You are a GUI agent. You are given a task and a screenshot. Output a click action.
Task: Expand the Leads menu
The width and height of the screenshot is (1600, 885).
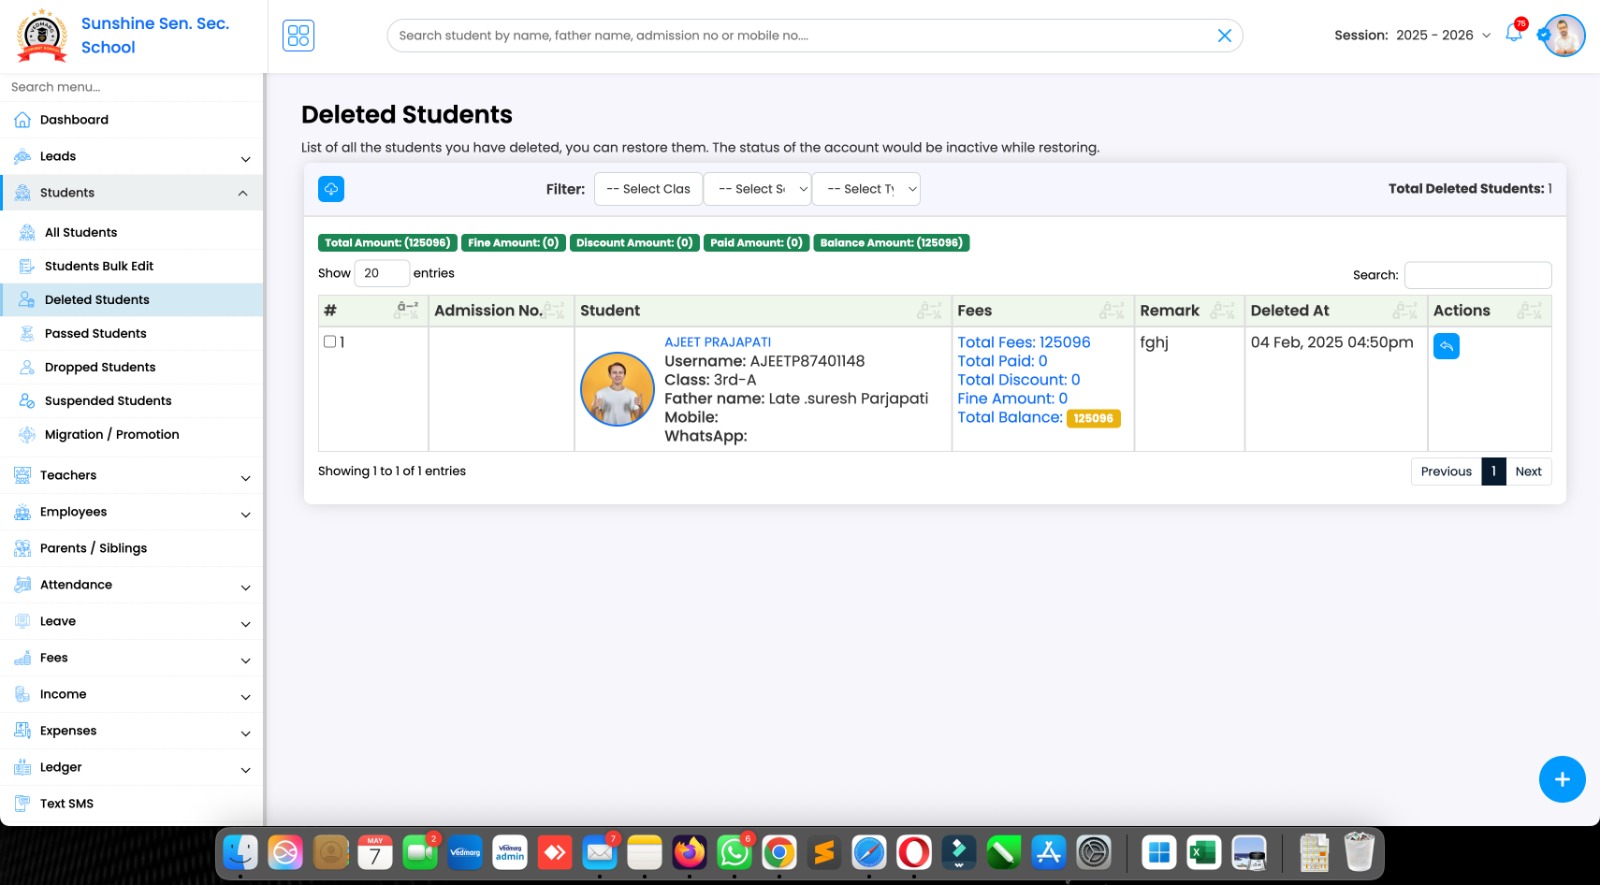pos(132,157)
